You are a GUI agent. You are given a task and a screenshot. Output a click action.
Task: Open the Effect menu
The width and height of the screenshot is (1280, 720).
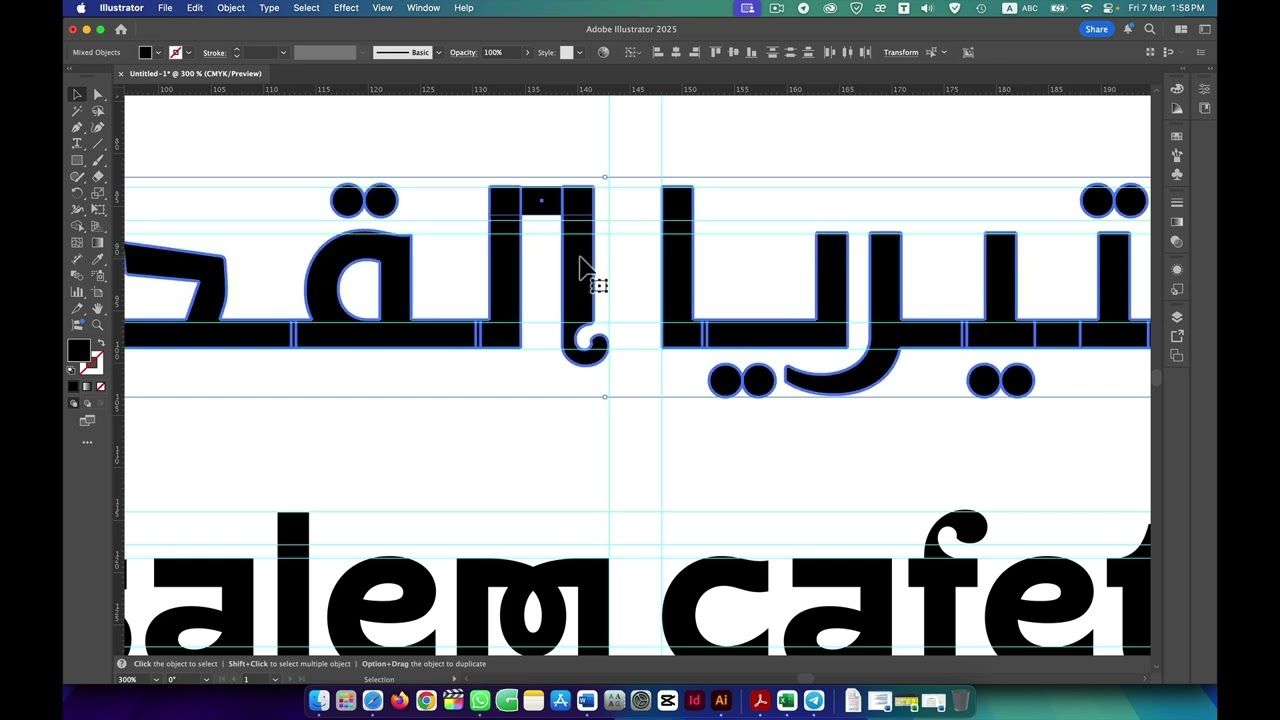coord(346,8)
